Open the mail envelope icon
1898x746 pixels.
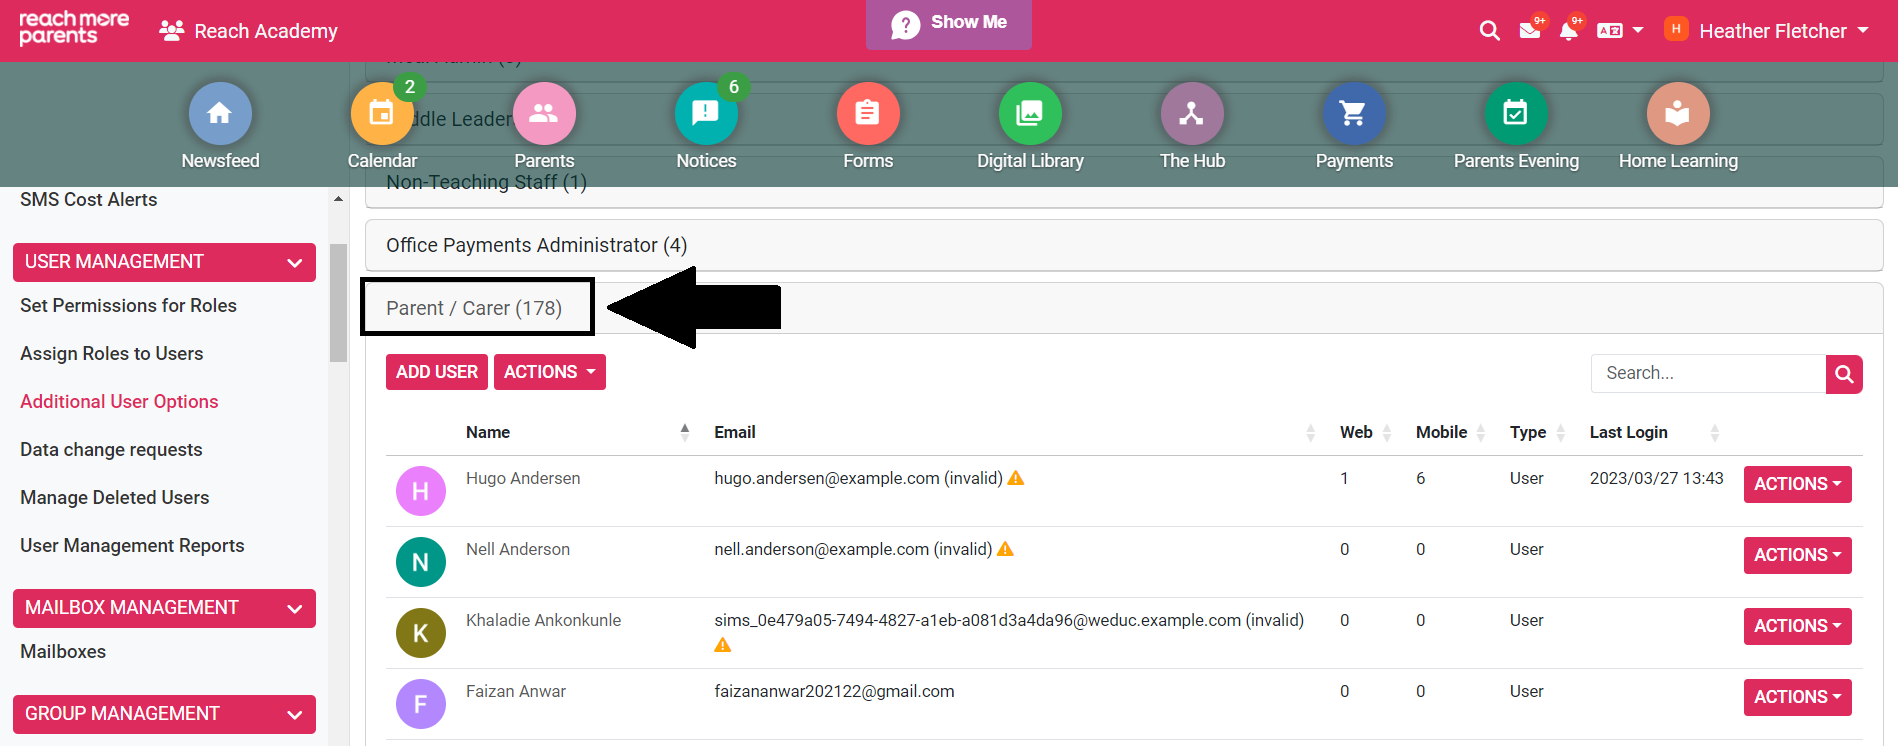point(1529,31)
